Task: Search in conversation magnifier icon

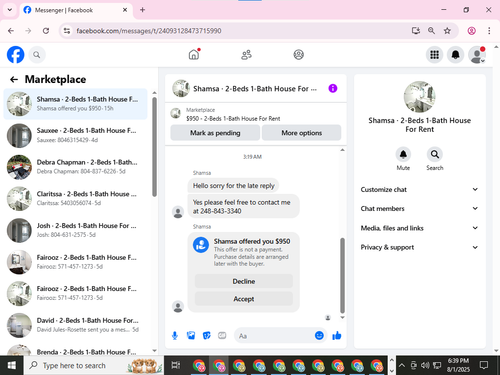Action: 435,154
